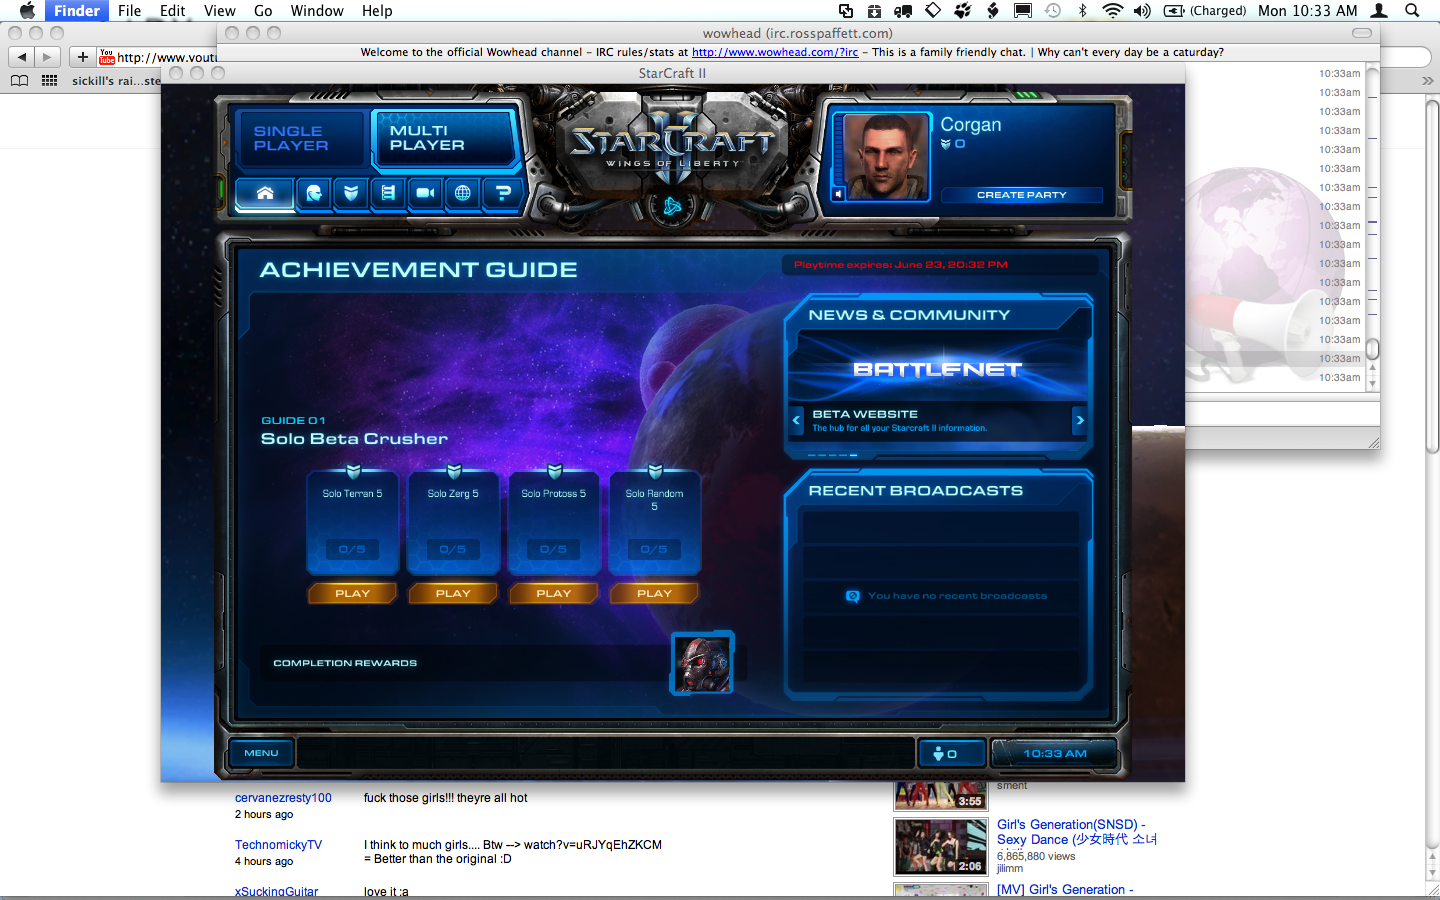Click the Bluetooth menu bar icon
This screenshot has height=900, width=1440.
click(1082, 11)
